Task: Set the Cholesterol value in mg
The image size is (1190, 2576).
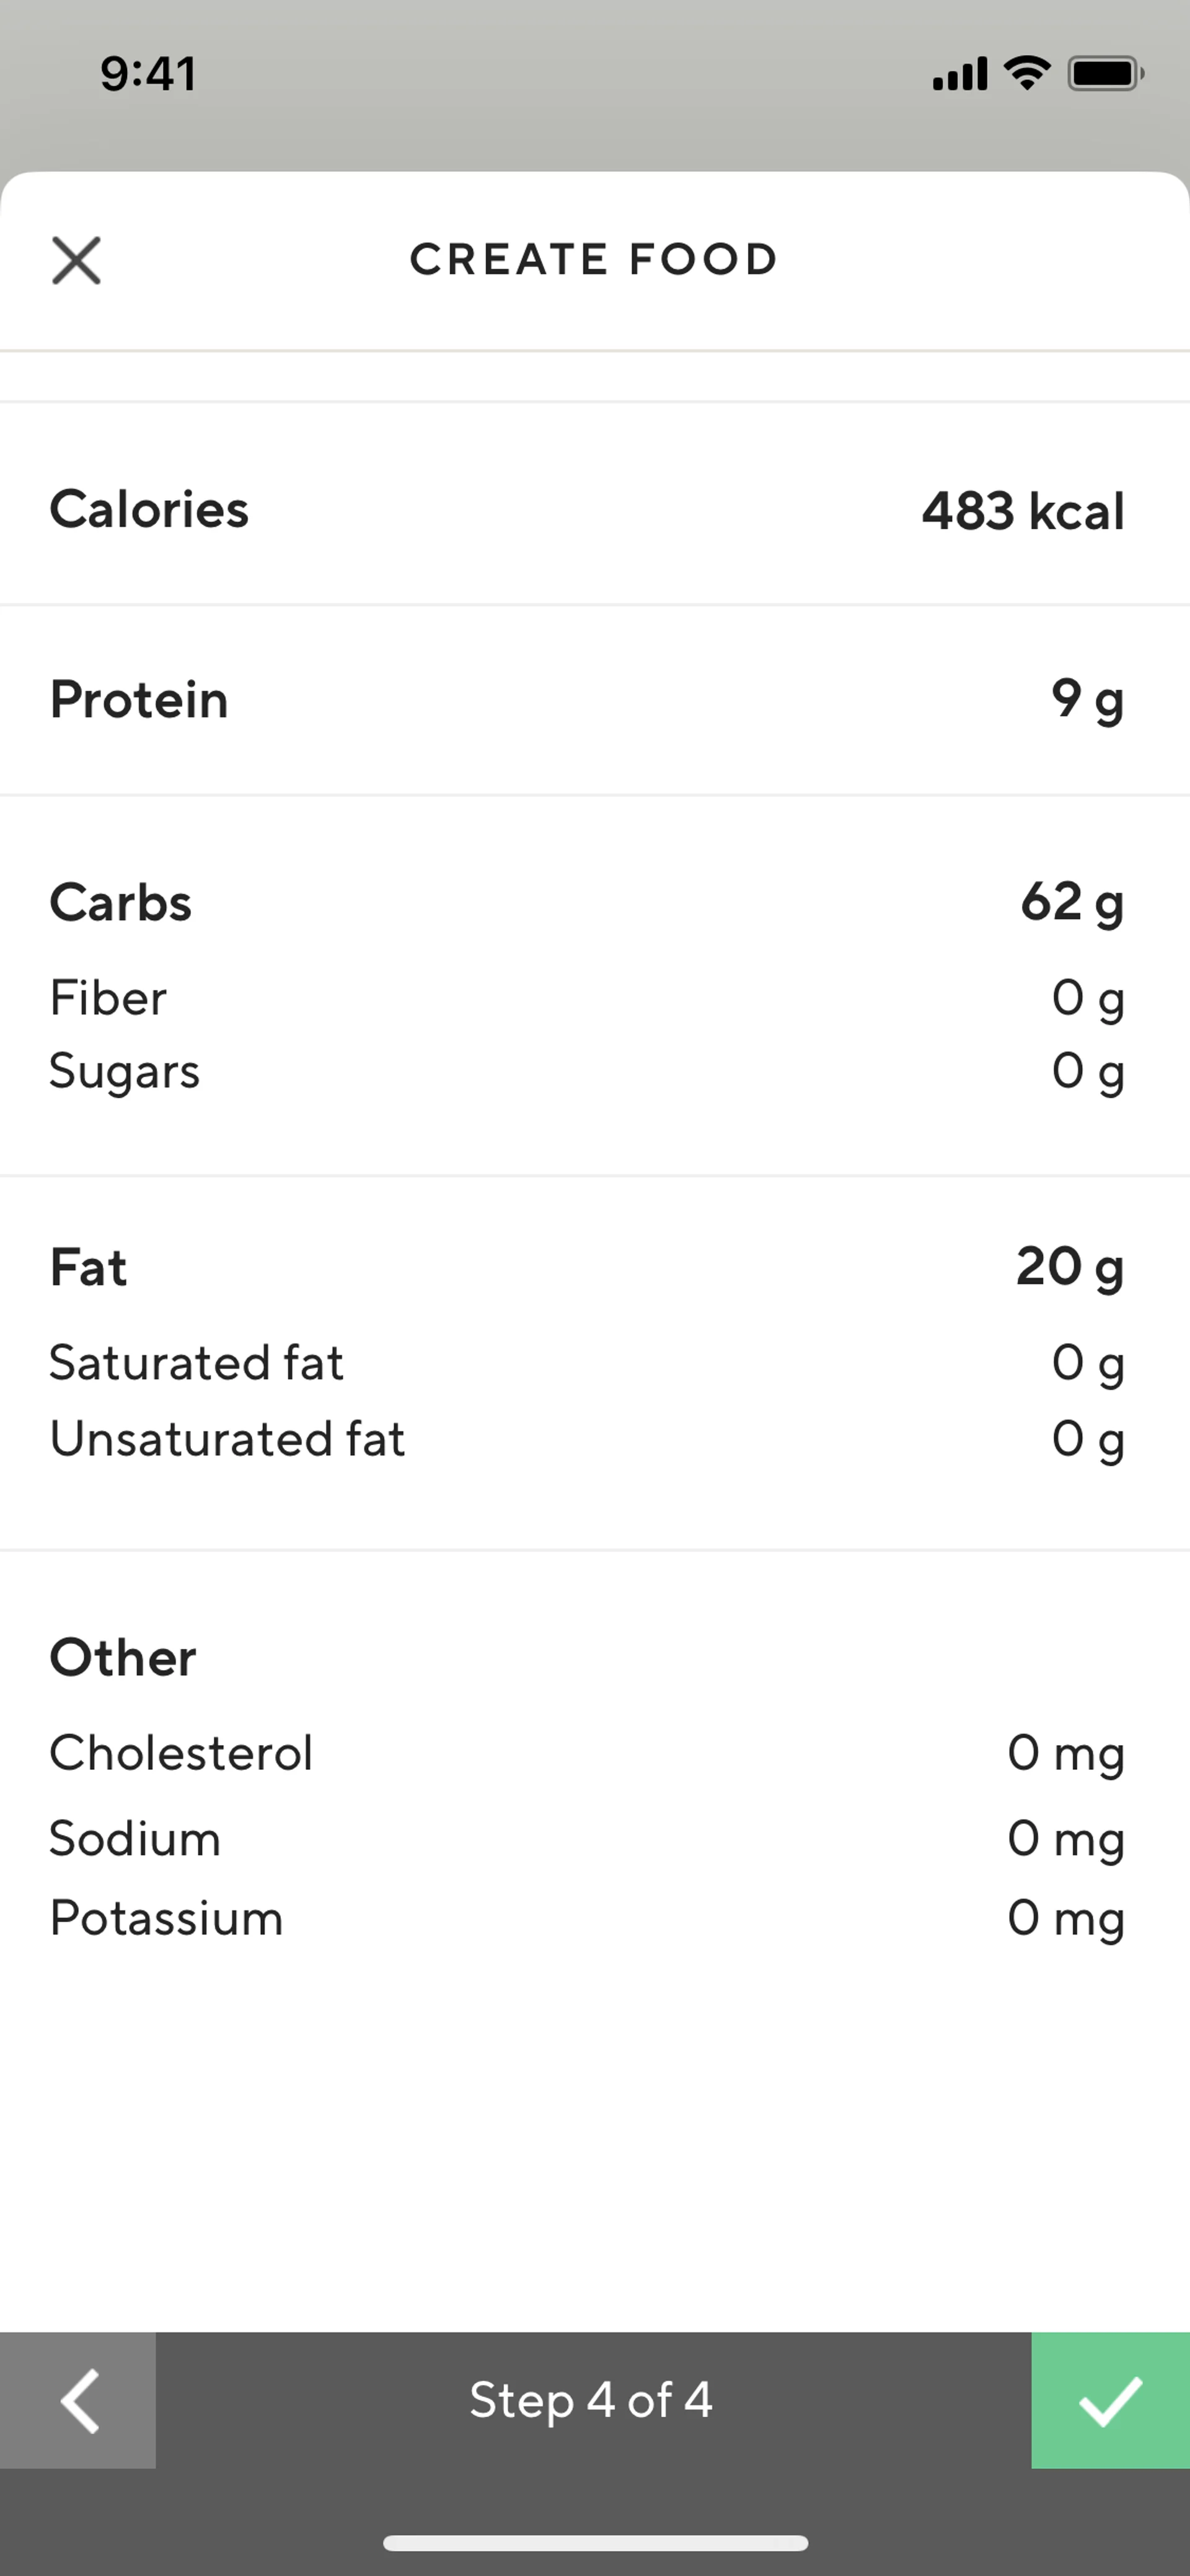Action: (1065, 1753)
